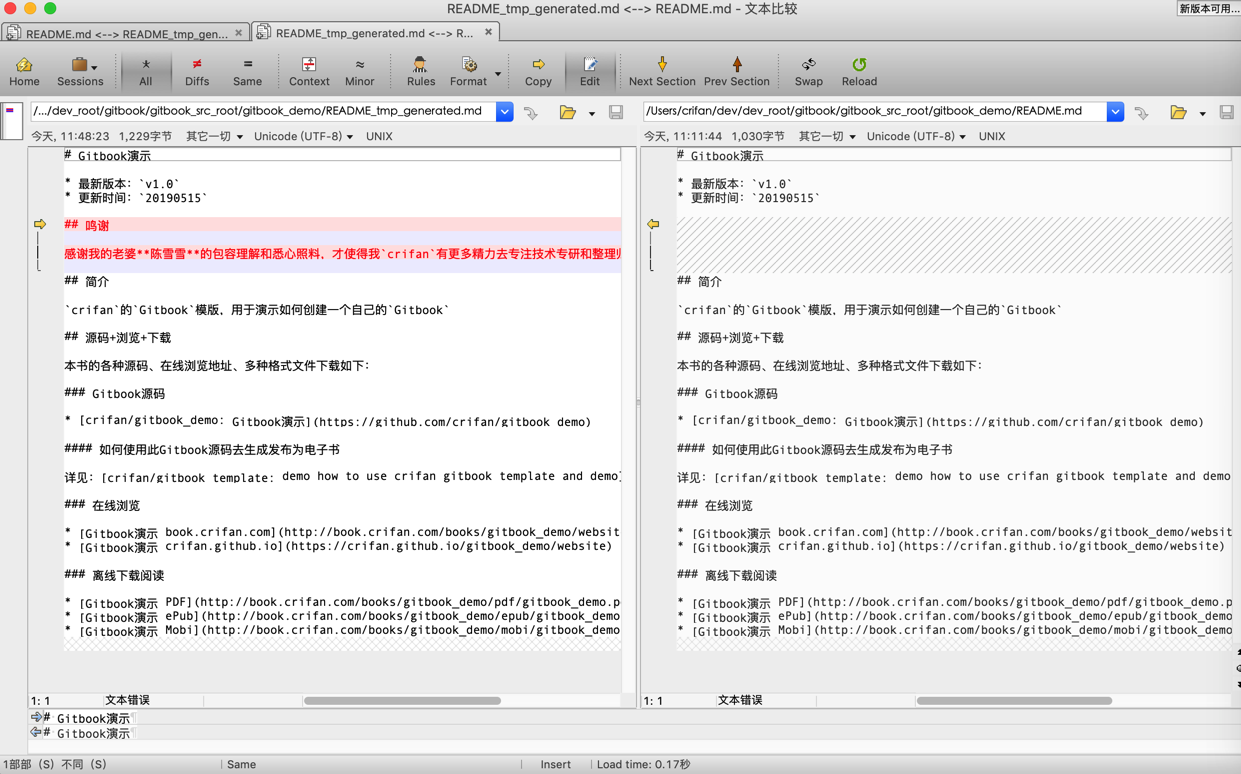Expand left folder icon dropdown arrow
The height and width of the screenshot is (774, 1241).
[591, 114]
